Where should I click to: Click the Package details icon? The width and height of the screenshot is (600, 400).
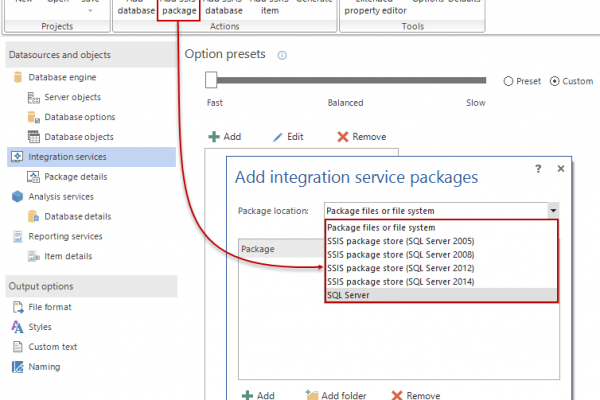(x=33, y=176)
